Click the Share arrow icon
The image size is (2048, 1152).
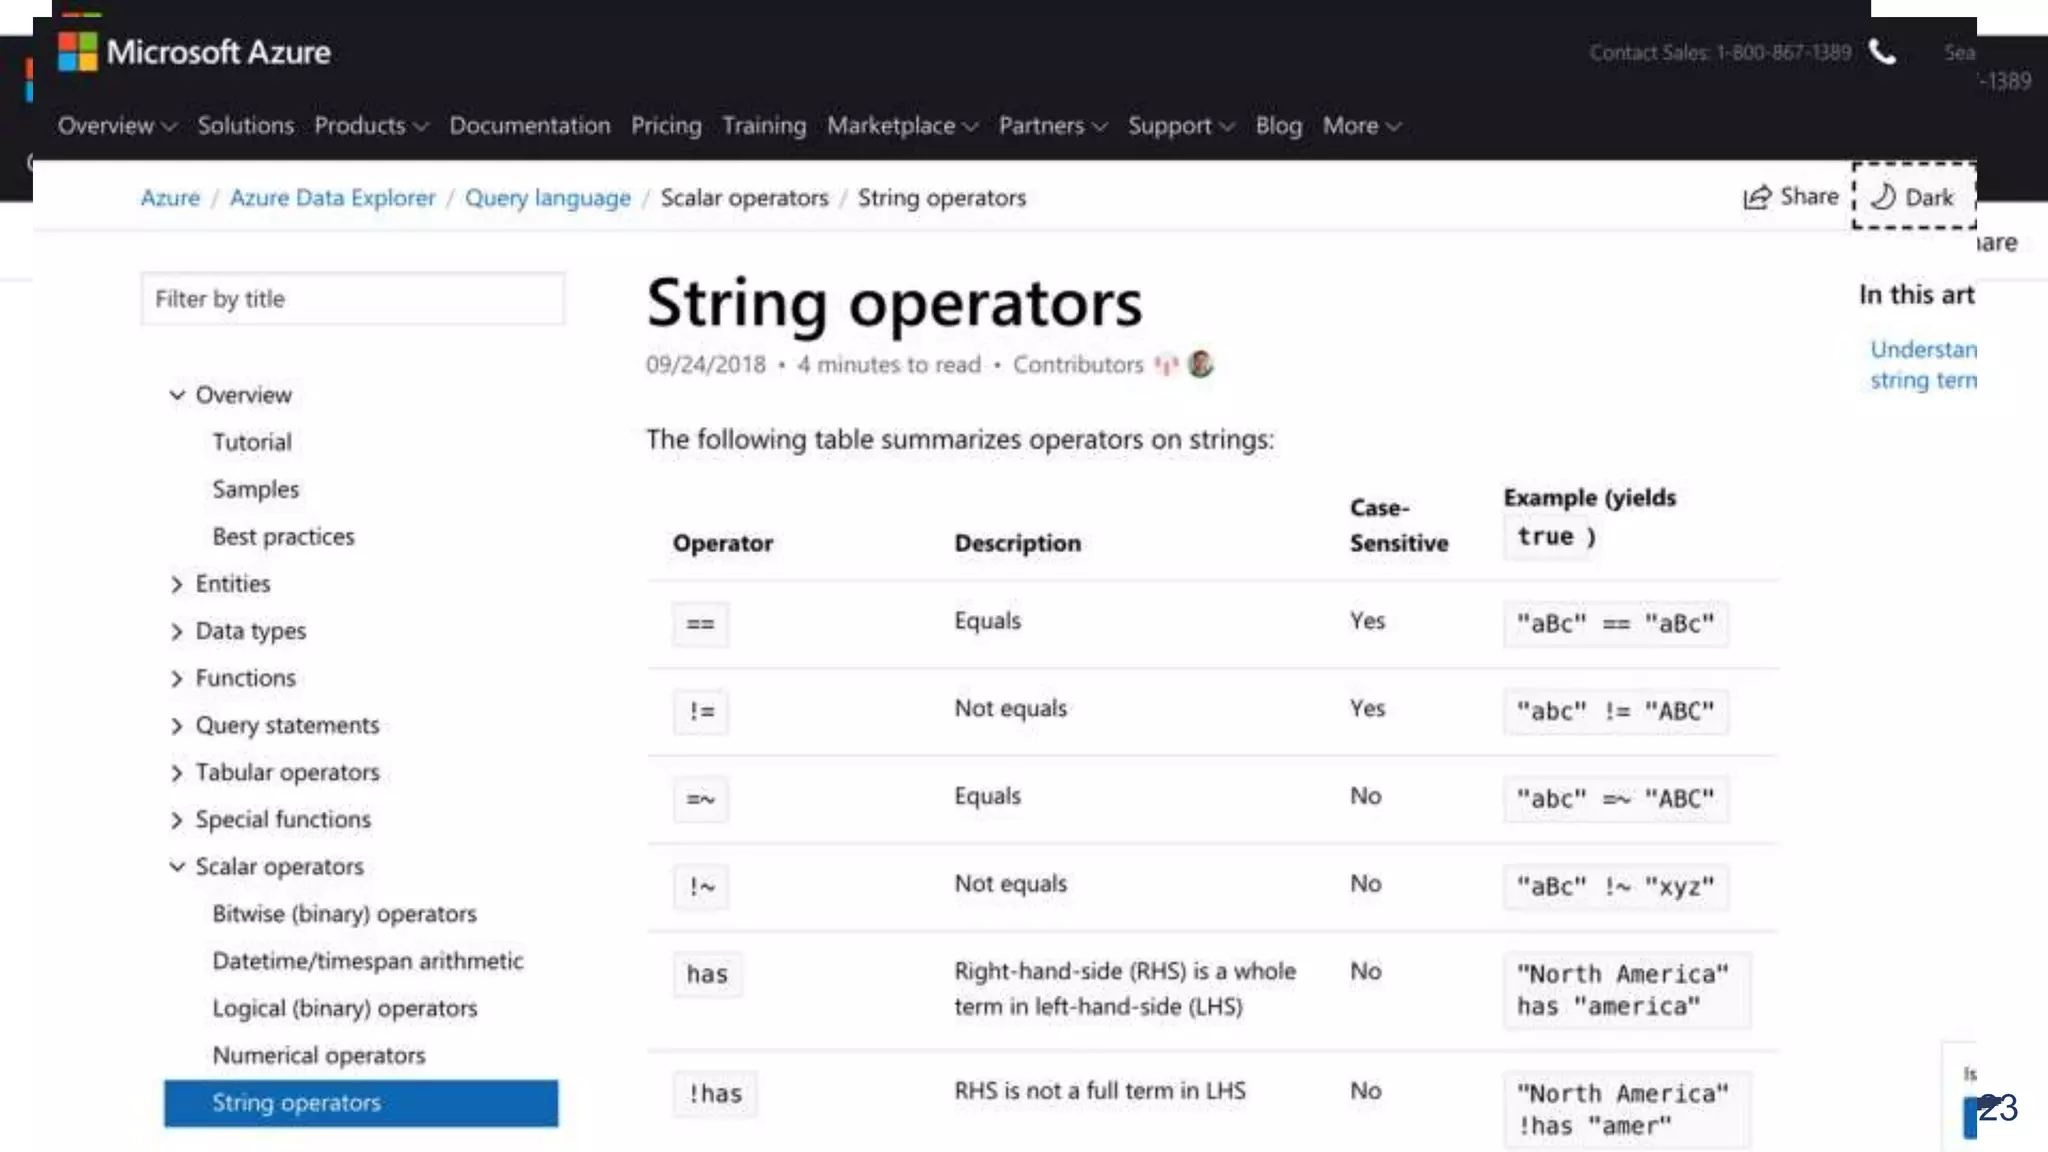point(1757,197)
